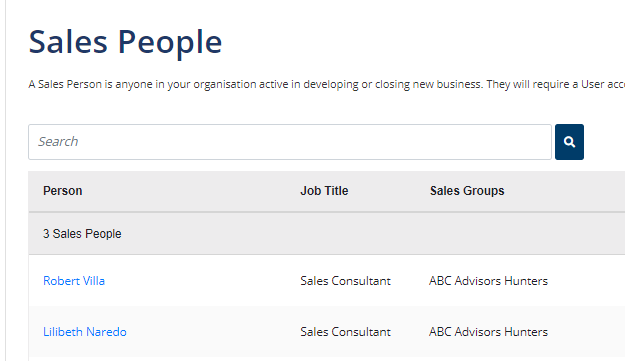Click the 'A Sales Person' description opening
Viewport: 625px width, 361px height.
point(65,84)
